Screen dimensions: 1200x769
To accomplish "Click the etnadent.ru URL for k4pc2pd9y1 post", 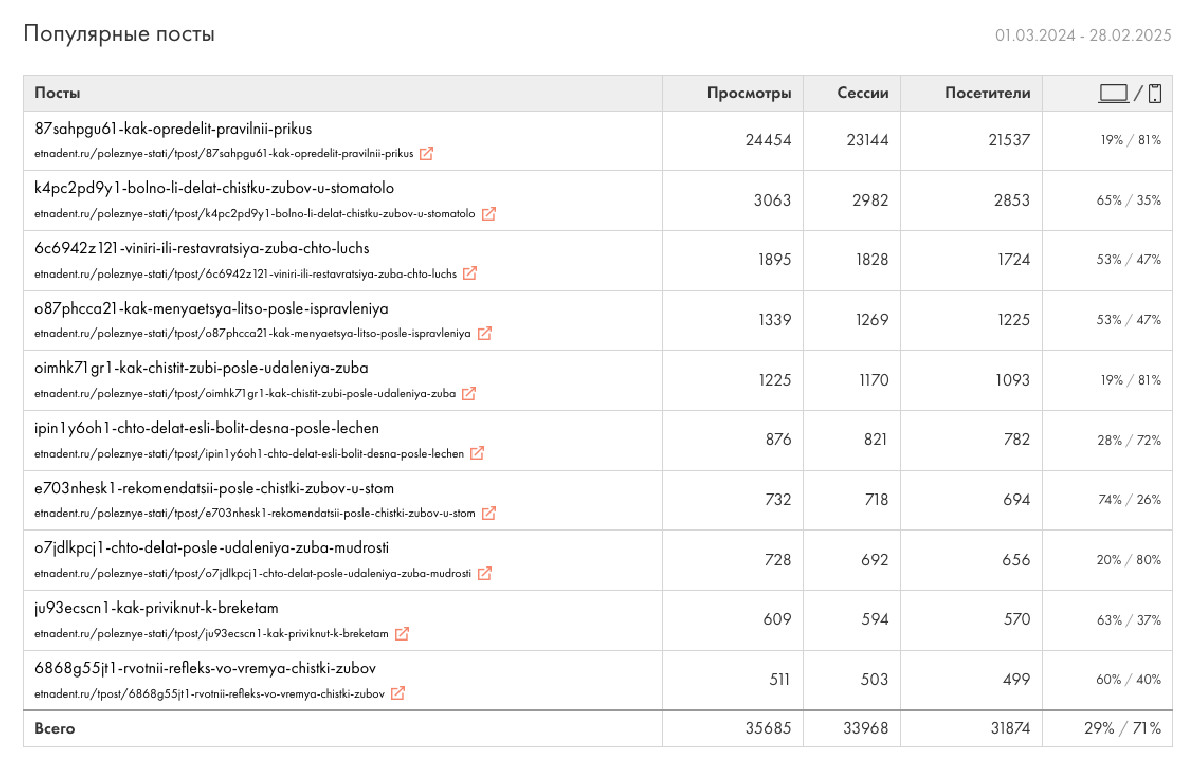I will pos(255,214).
